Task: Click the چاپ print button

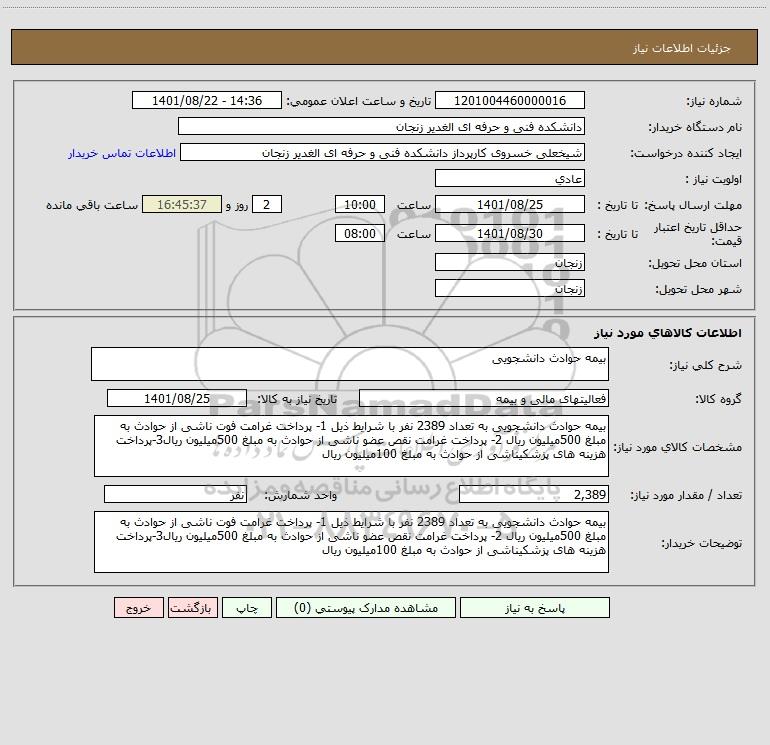Action: pyautogui.click(x=247, y=607)
